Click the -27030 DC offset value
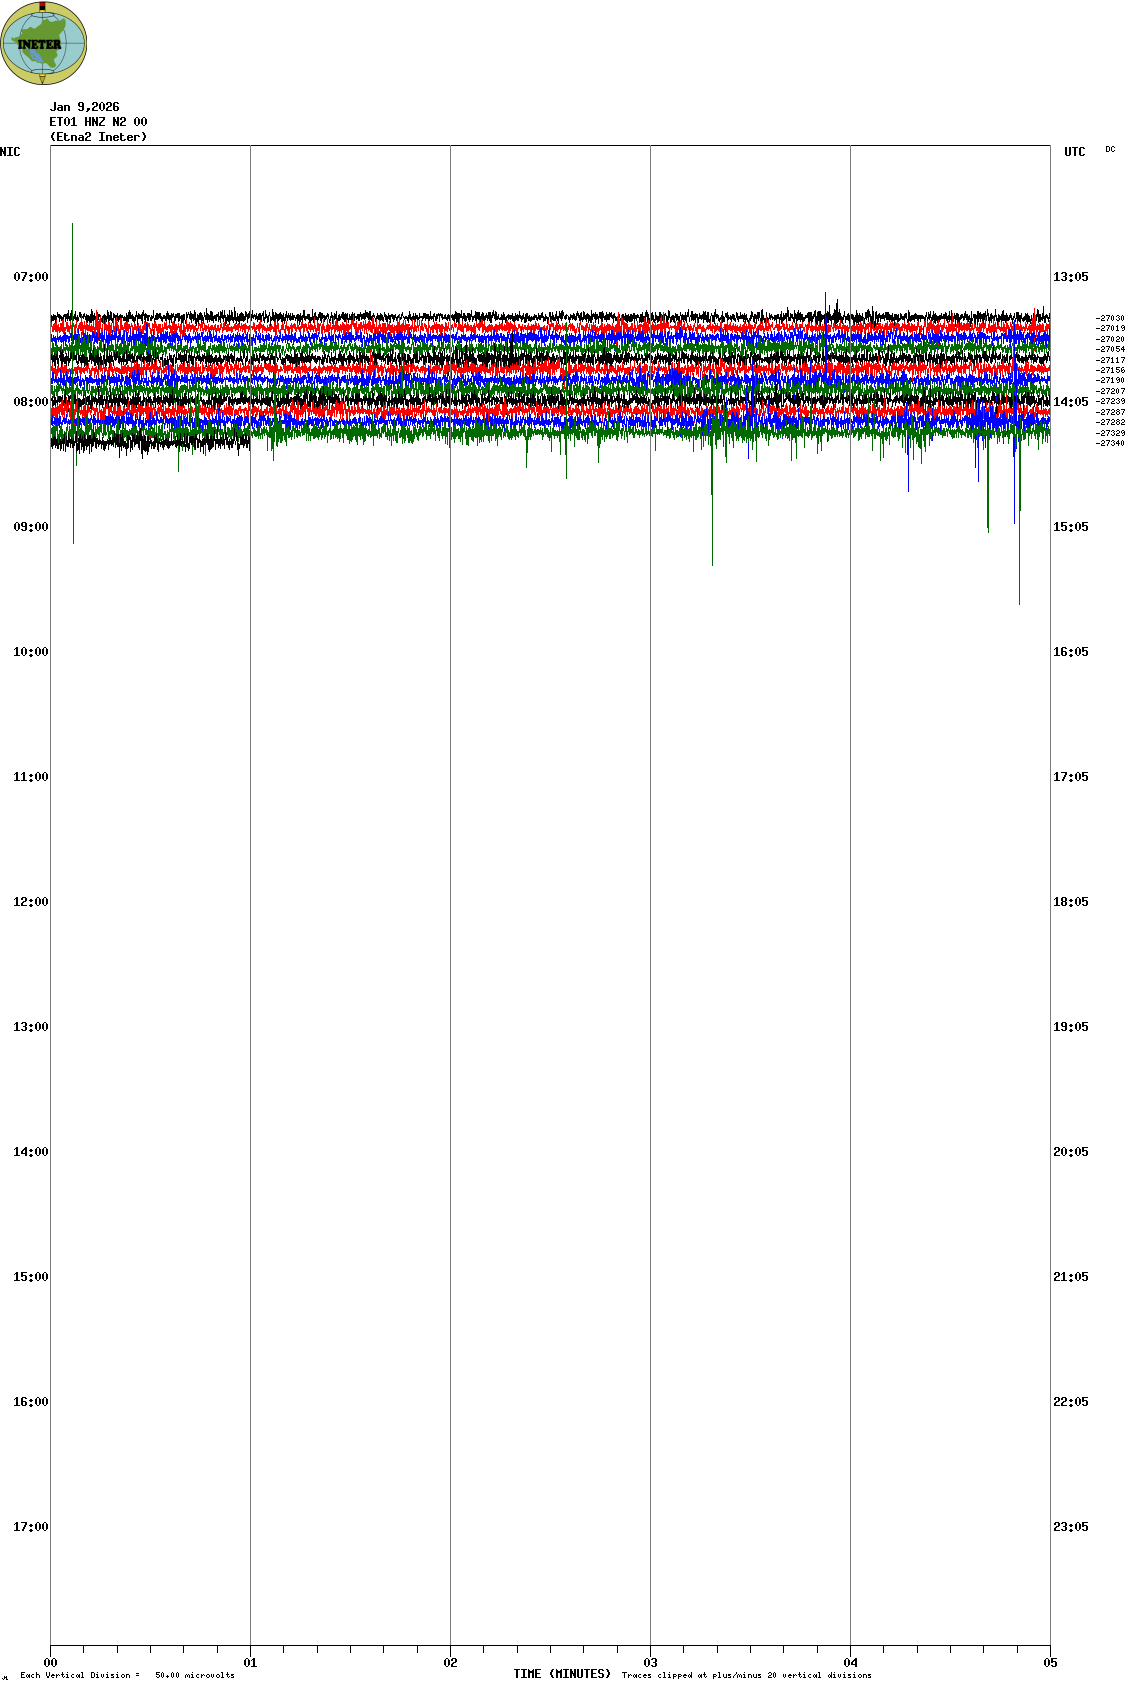Viewport: 1130px width, 1689px height. (x=1110, y=318)
